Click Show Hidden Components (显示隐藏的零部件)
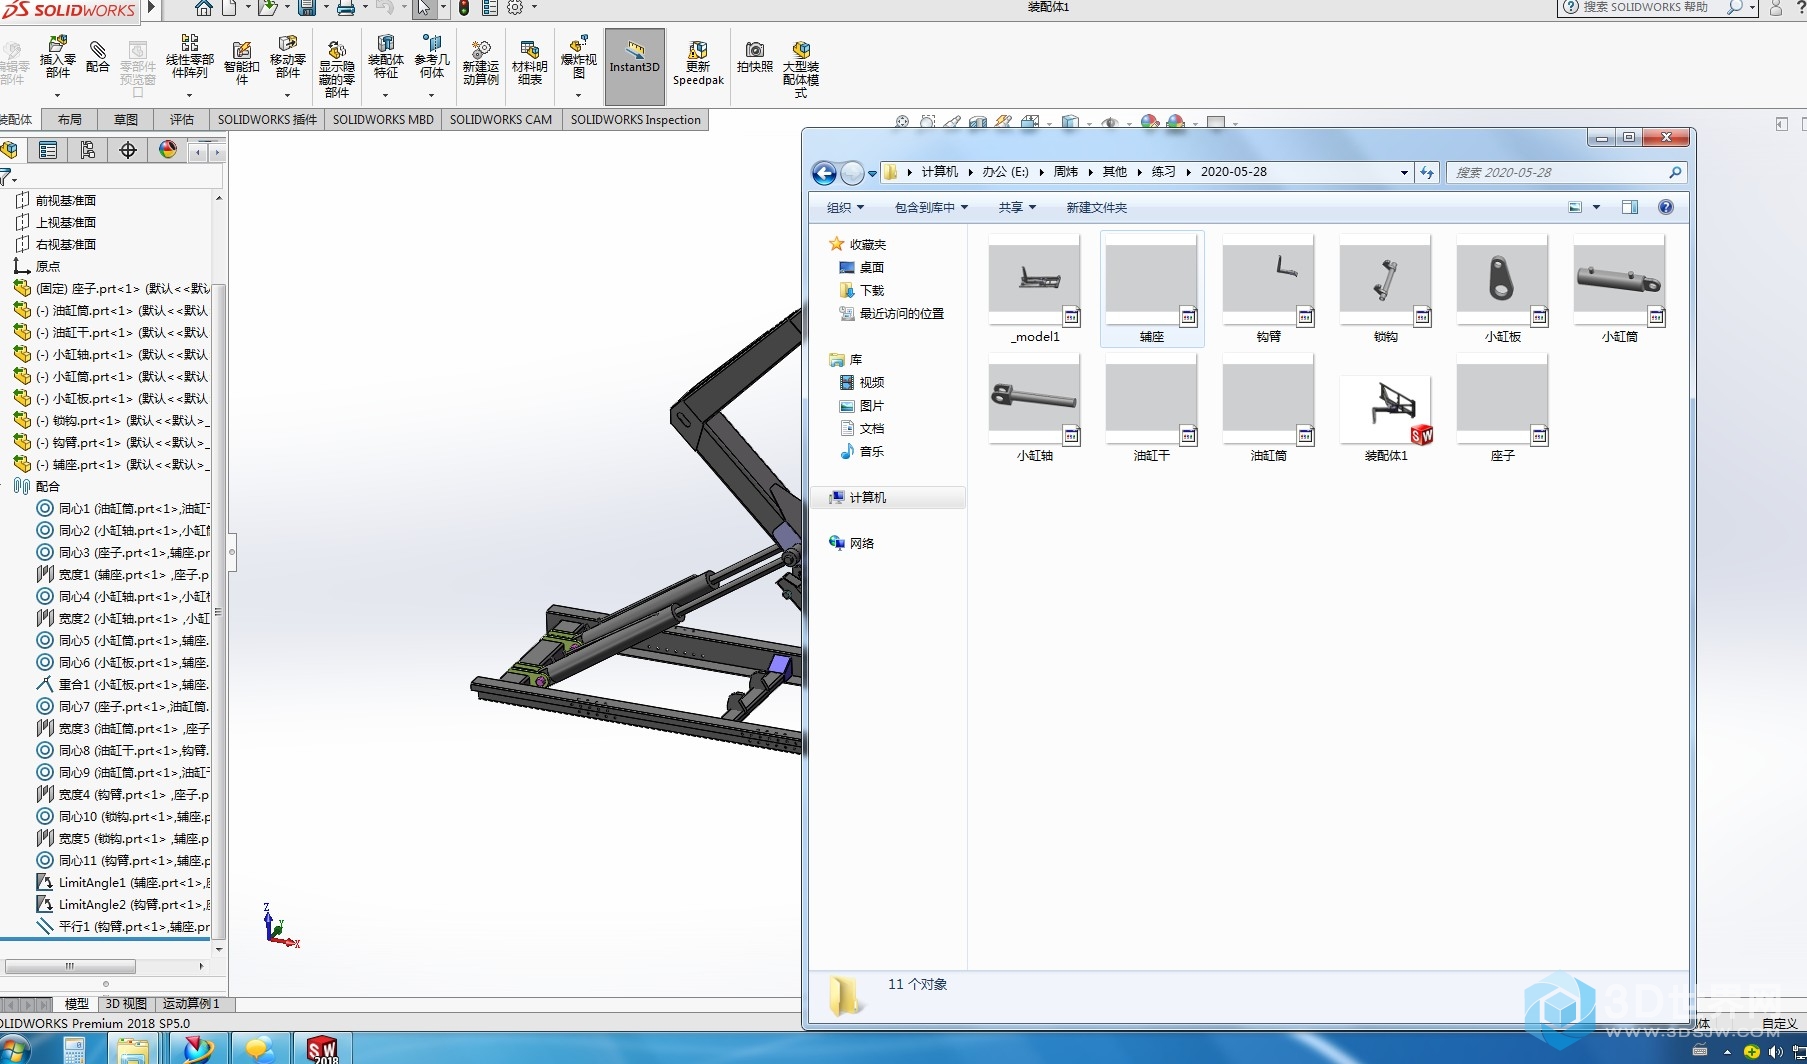This screenshot has width=1807, height=1064. [336, 69]
